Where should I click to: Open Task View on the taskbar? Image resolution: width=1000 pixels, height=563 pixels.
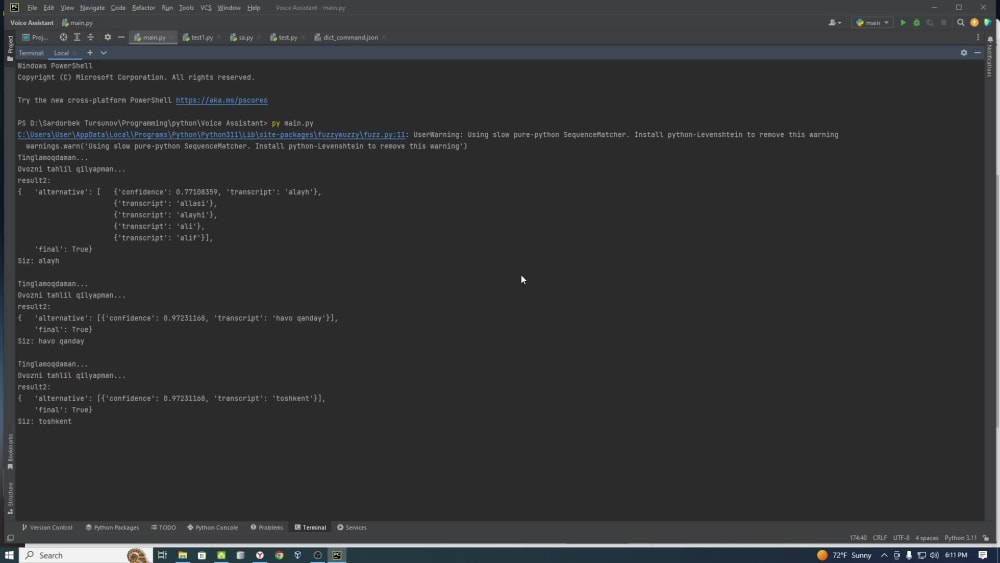(162, 555)
